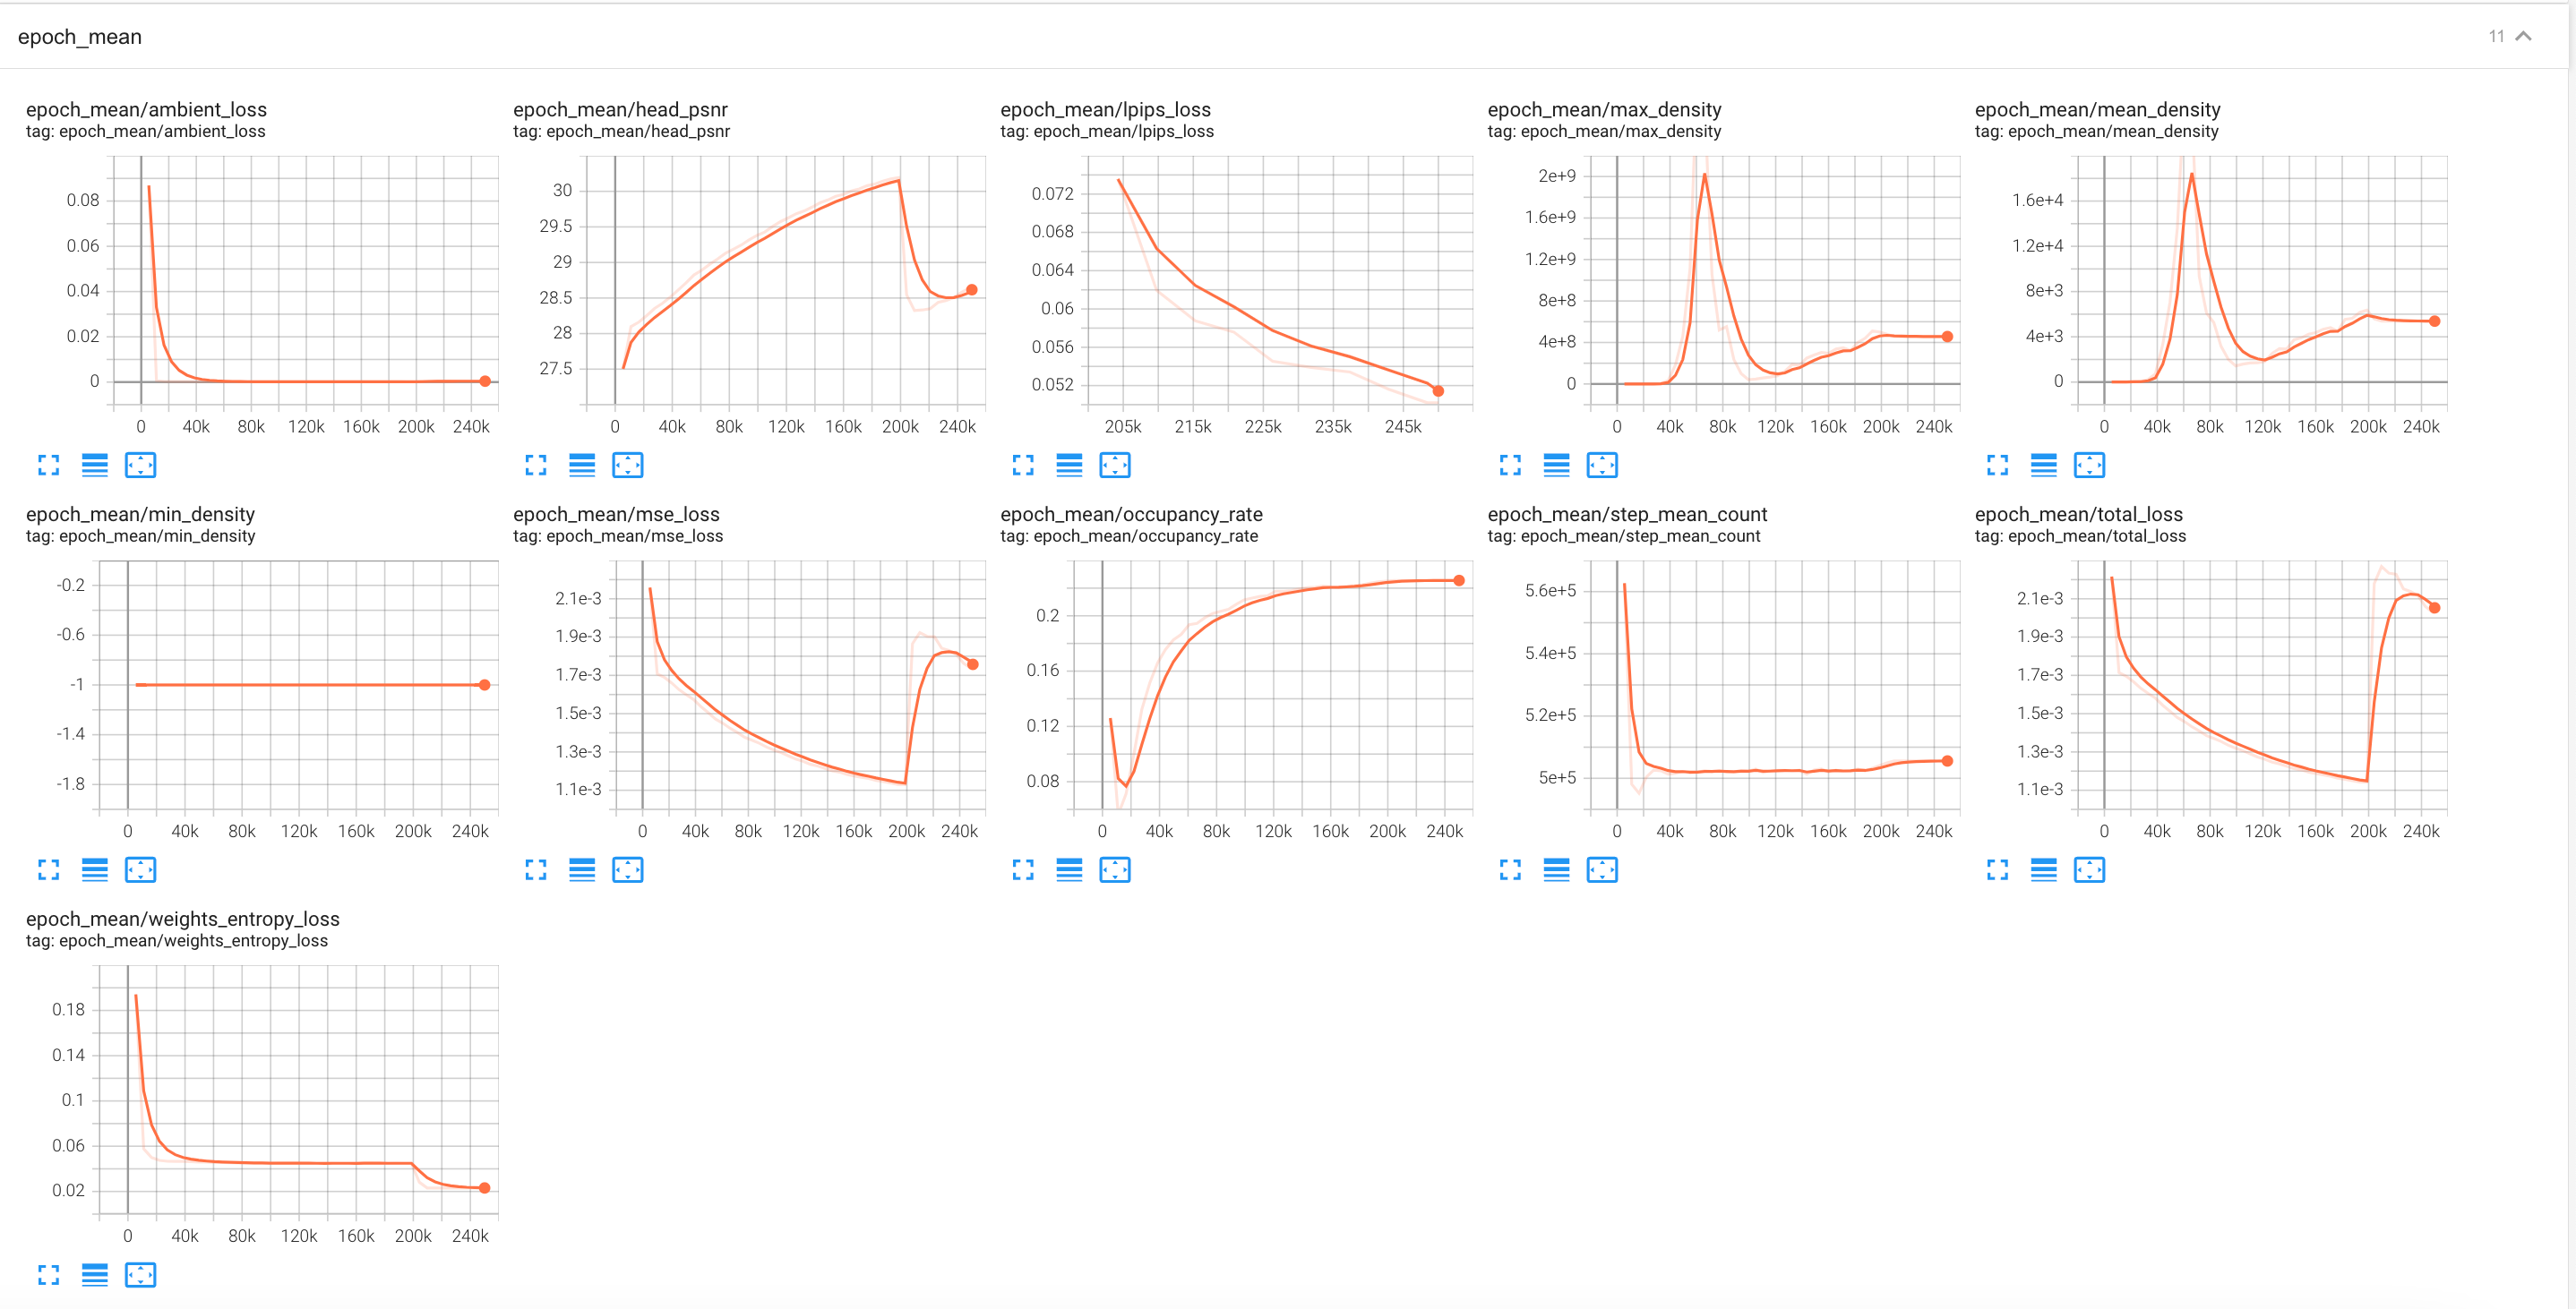Fit the head_psnr chart domain to data
This screenshot has width=2576, height=1309.
tap(627, 465)
